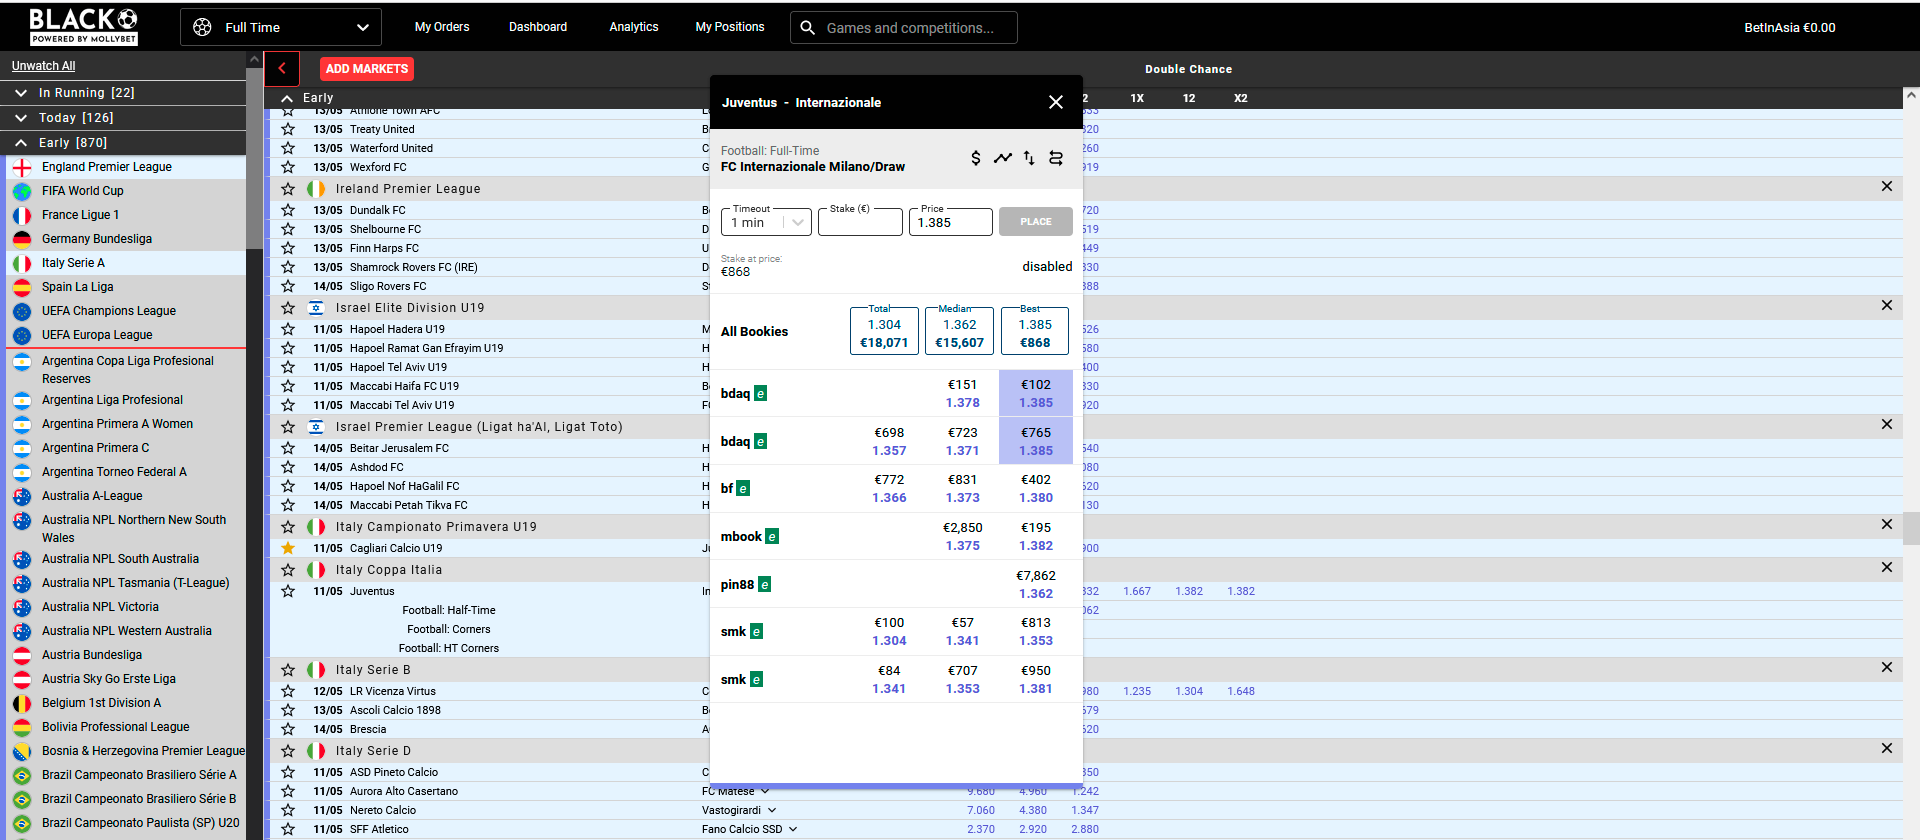Remove Italy Serie D section with X
The image size is (1920, 840).
pos(1886,749)
